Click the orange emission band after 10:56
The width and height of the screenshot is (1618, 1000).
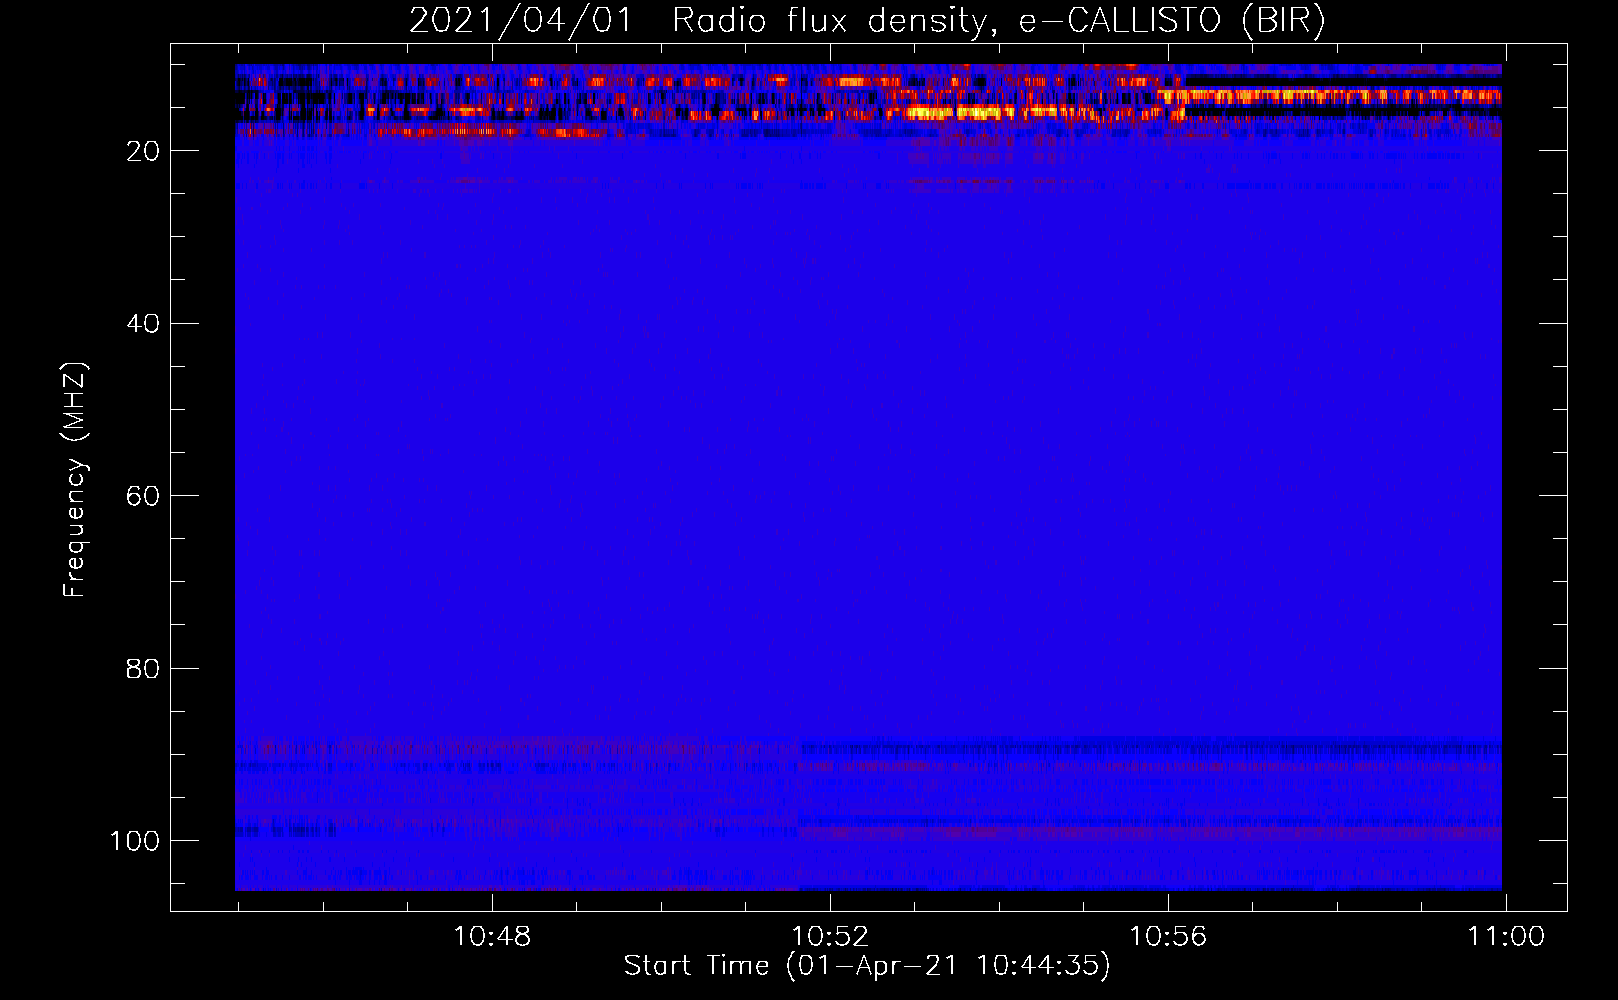tap(1330, 96)
